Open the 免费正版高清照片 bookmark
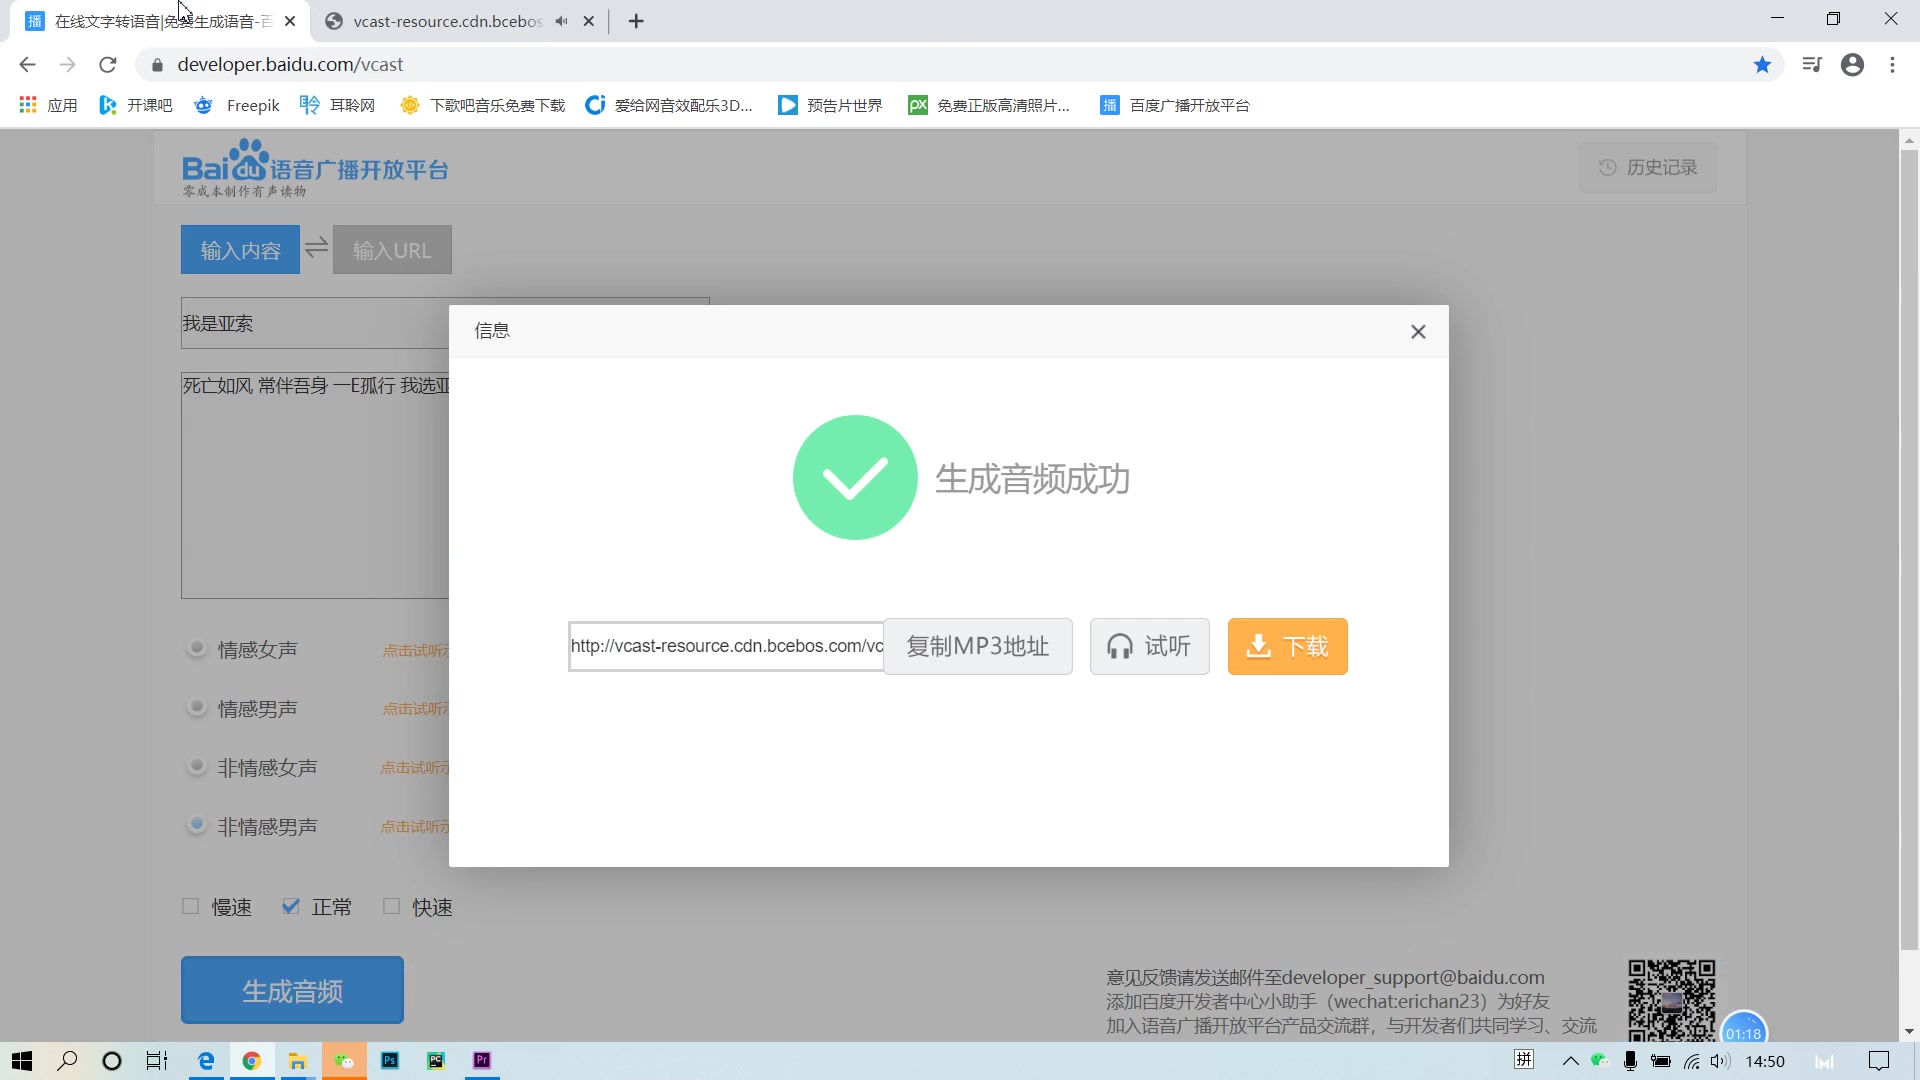1920x1080 pixels. point(989,105)
